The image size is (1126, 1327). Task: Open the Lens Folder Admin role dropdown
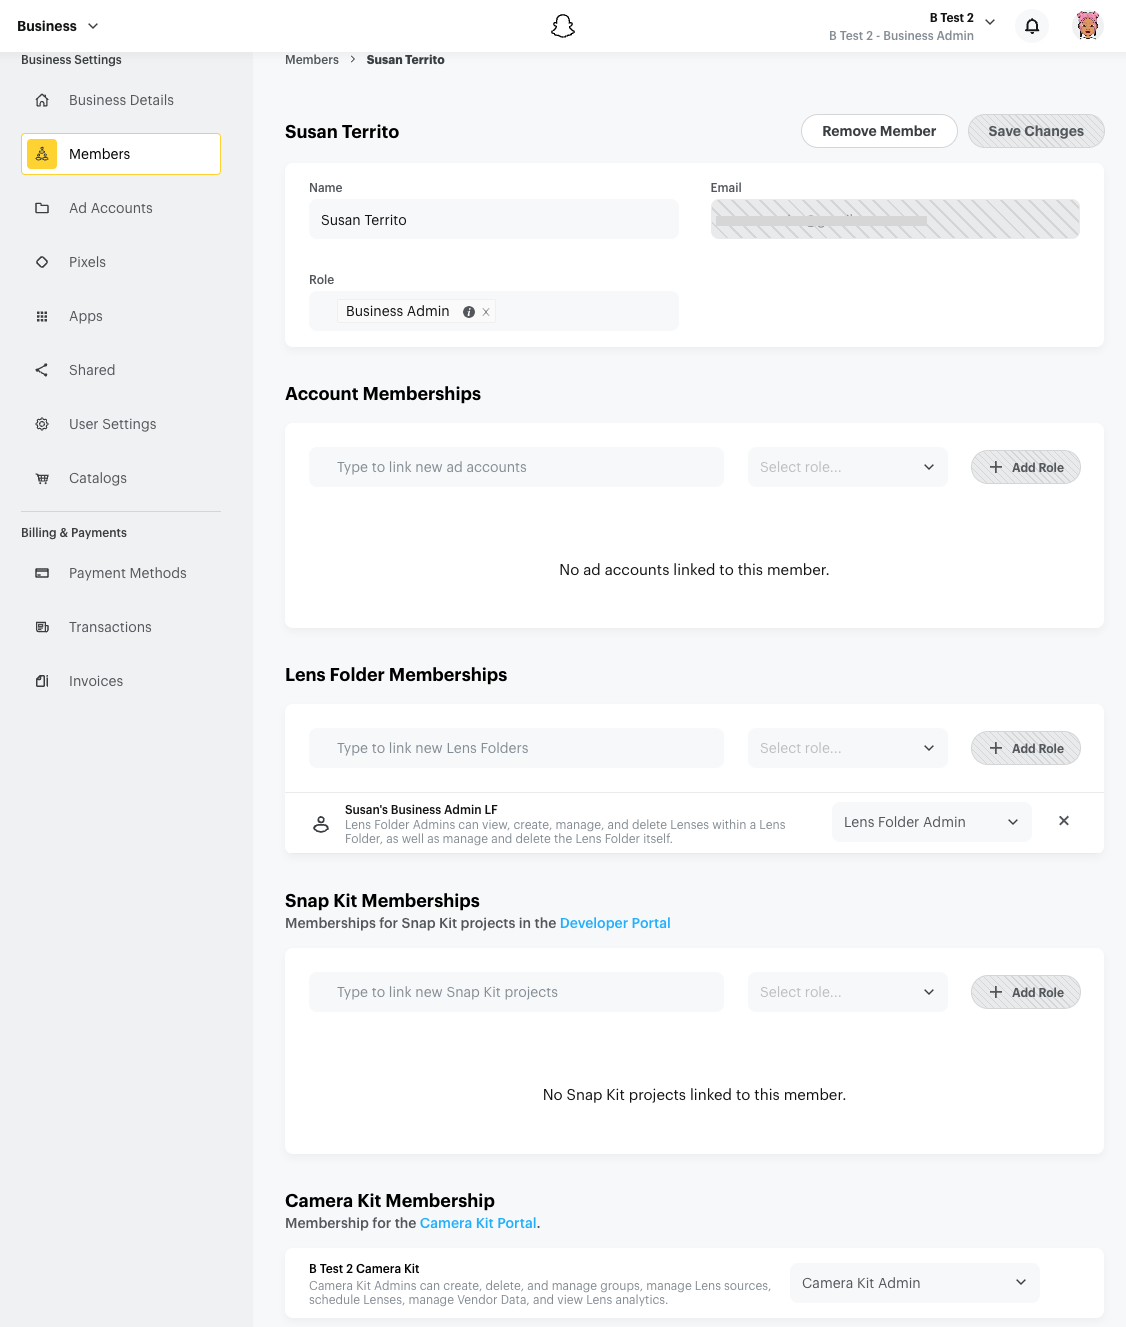[x=931, y=821]
